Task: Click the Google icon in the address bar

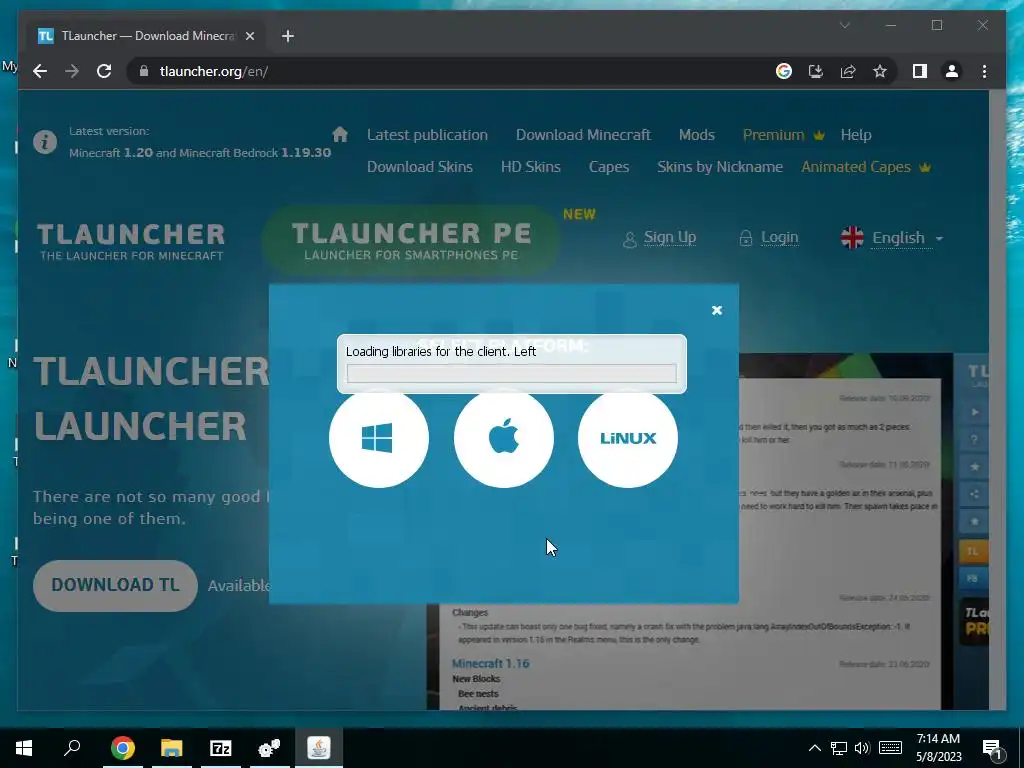Action: coord(784,71)
